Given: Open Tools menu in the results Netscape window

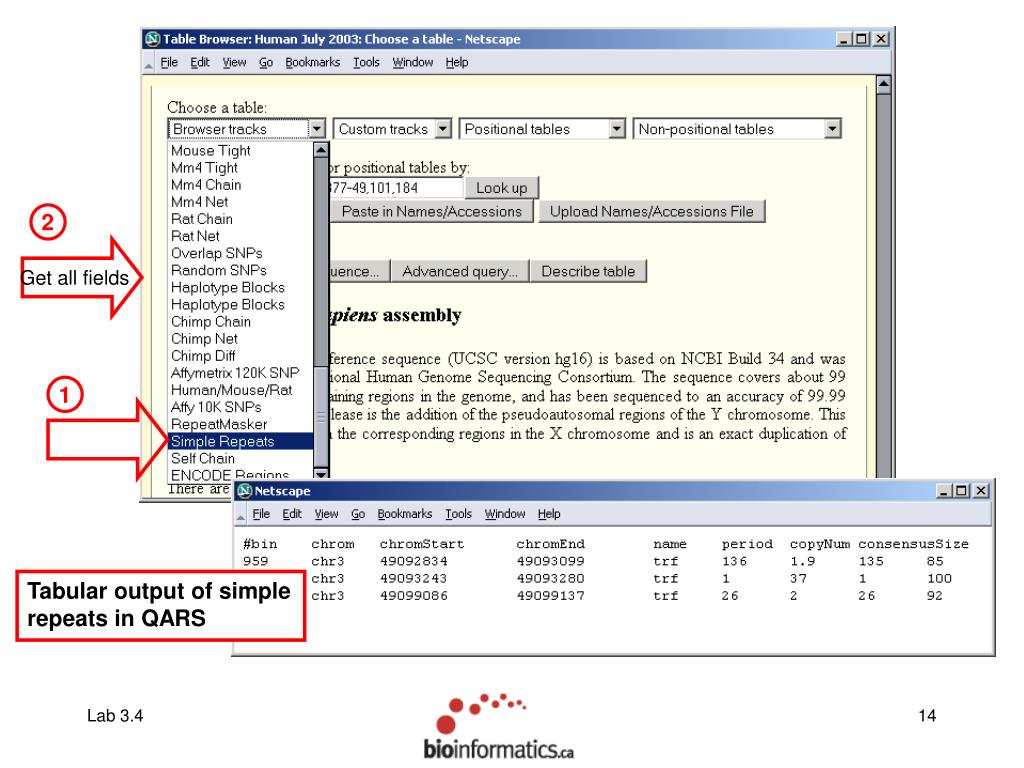Looking at the screenshot, I should pyautogui.click(x=458, y=514).
